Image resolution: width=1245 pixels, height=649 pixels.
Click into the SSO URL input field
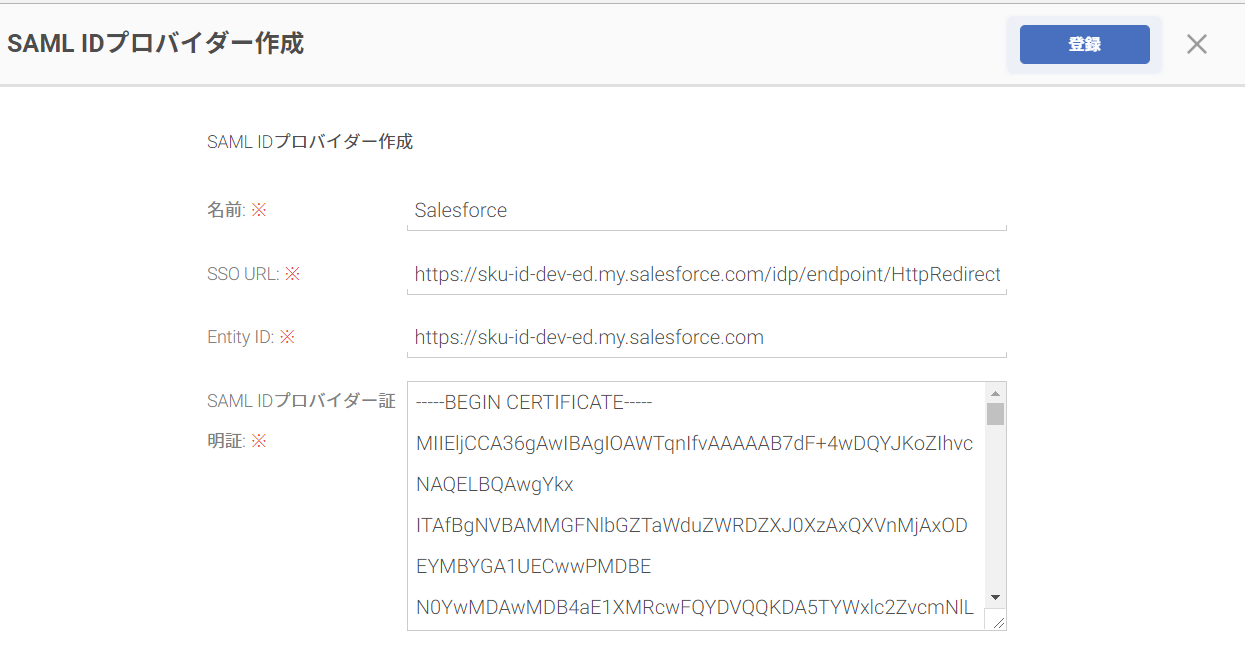click(x=706, y=274)
